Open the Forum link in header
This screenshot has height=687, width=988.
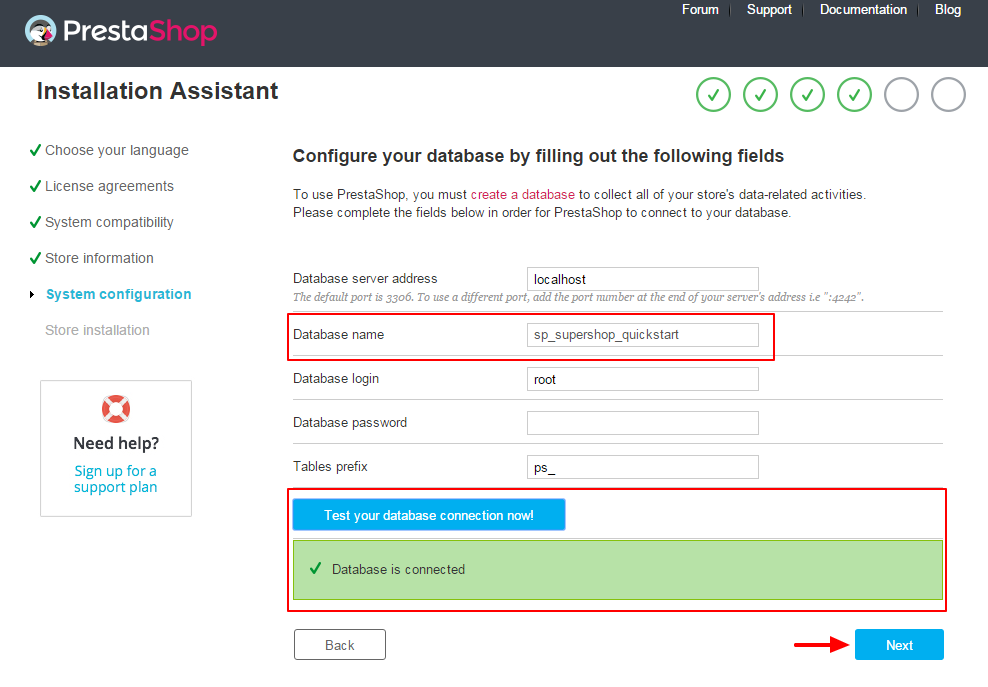[700, 9]
